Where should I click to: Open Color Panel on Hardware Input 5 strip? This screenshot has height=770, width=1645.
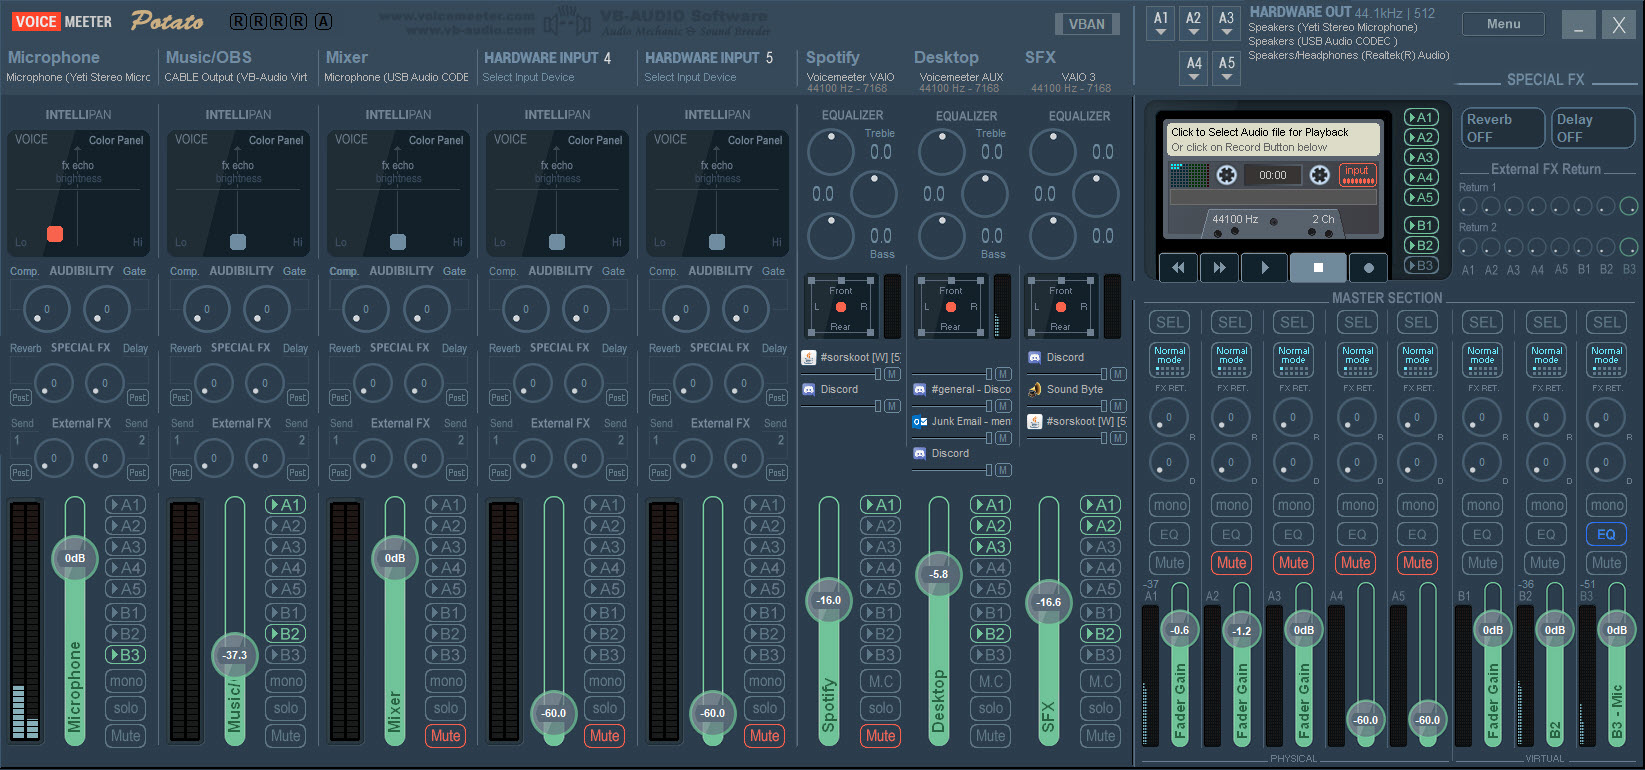click(755, 140)
